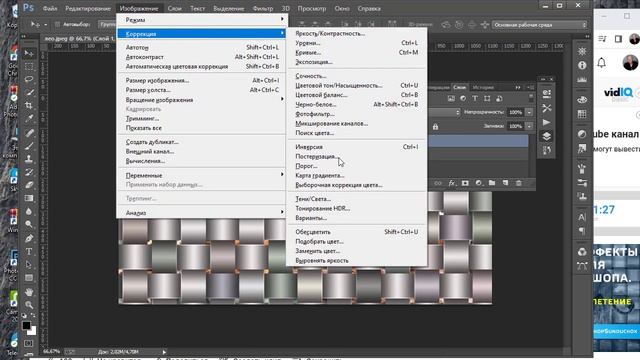This screenshot has height=360, width=640.
Task: Open the opacity percentage dropdown arrow
Action: click(529, 112)
